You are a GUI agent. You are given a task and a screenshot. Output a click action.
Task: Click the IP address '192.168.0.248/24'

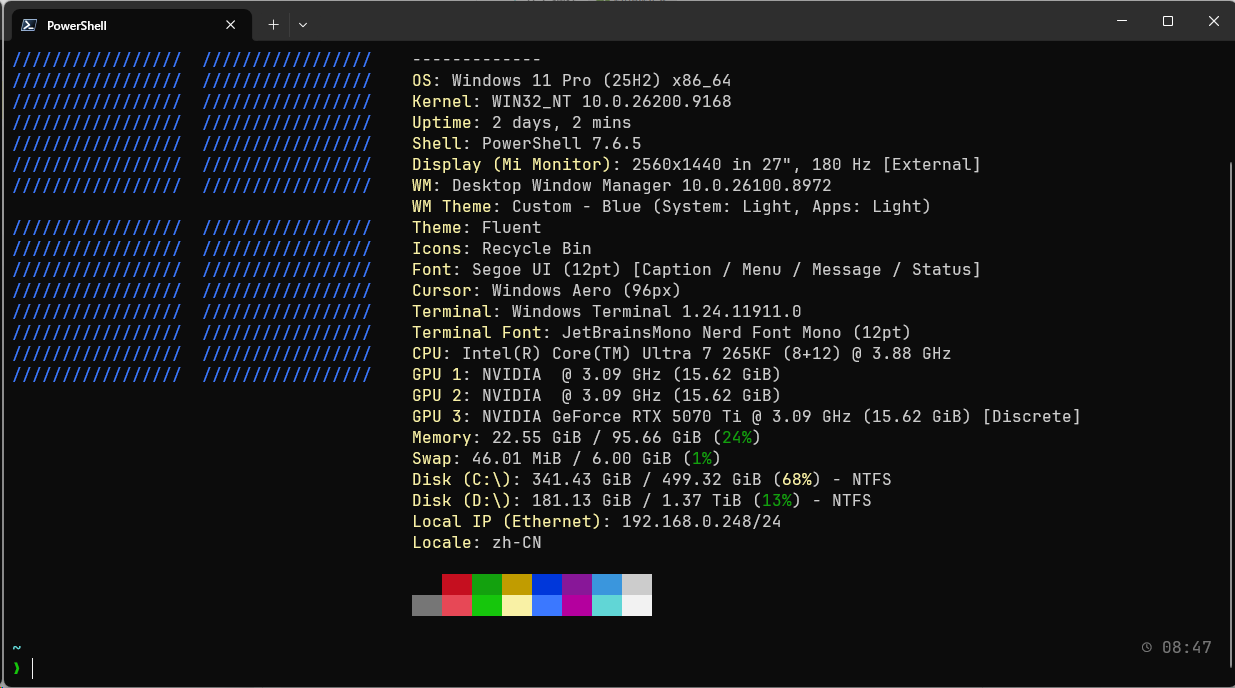pos(702,522)
